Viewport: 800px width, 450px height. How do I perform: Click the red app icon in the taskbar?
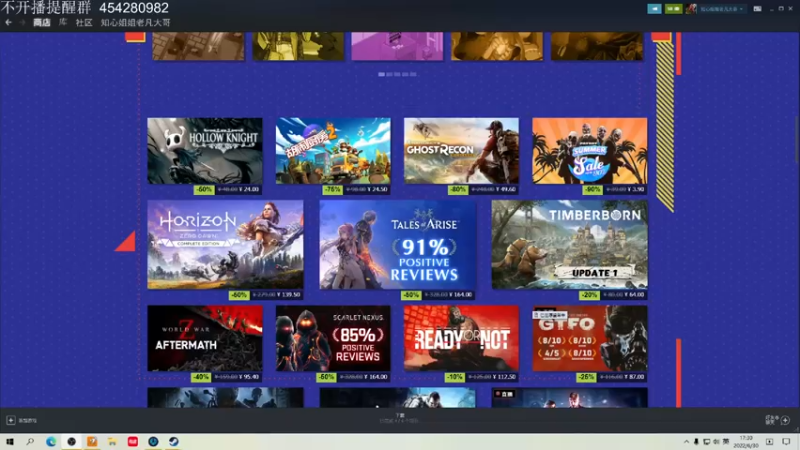pyautogui.click(x=133, y=442)
